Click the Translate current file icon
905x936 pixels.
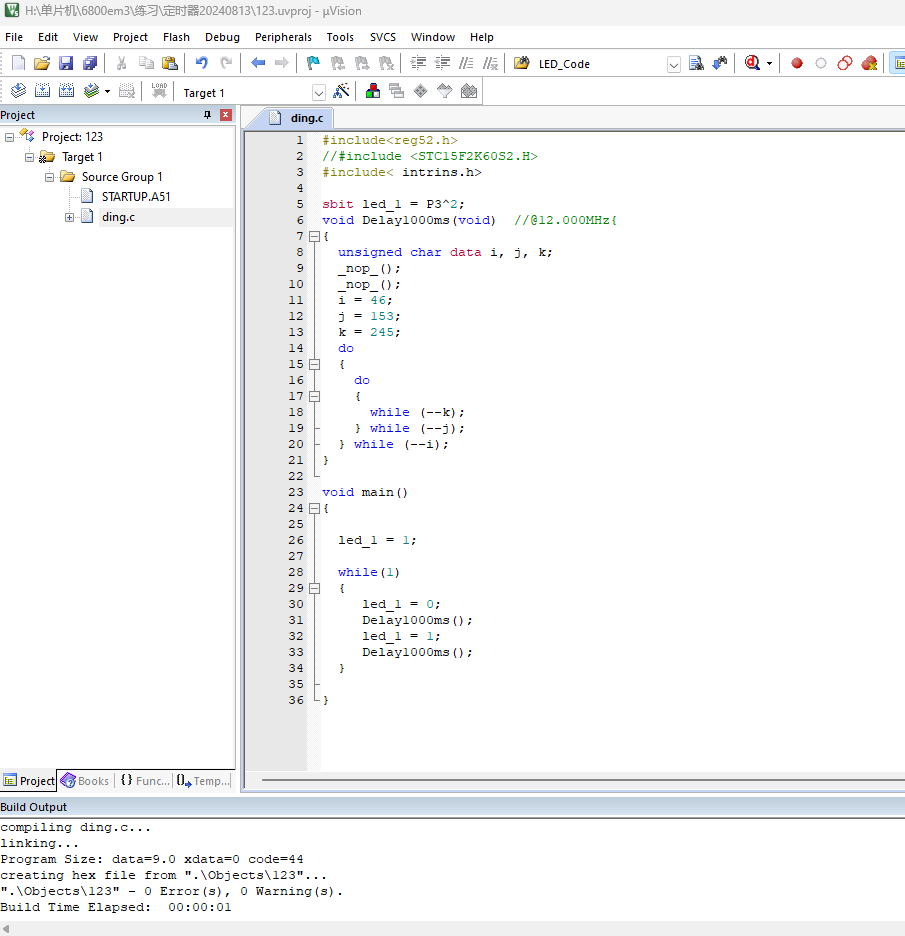[x=19, y=91]
